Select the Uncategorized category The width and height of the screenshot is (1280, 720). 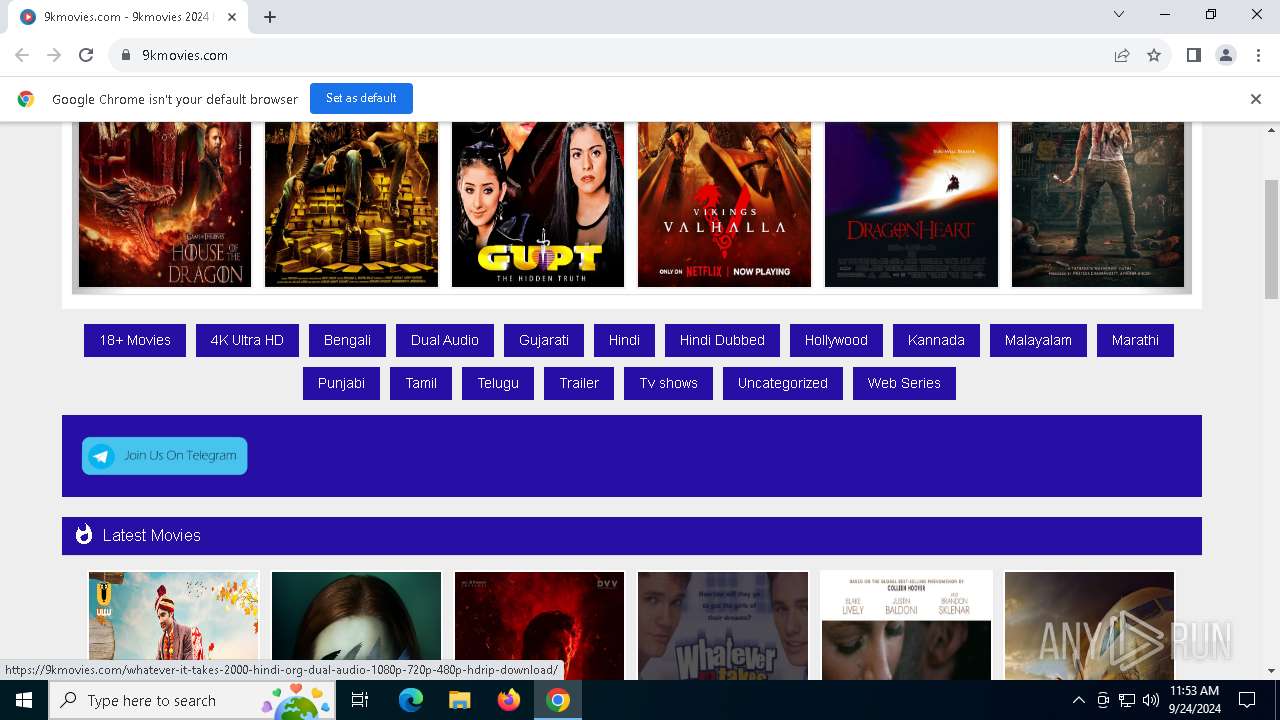783,383
